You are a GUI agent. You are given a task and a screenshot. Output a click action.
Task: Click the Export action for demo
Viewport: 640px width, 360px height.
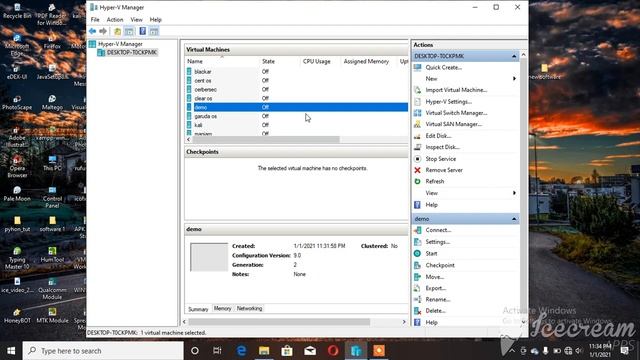click(436, 288)
